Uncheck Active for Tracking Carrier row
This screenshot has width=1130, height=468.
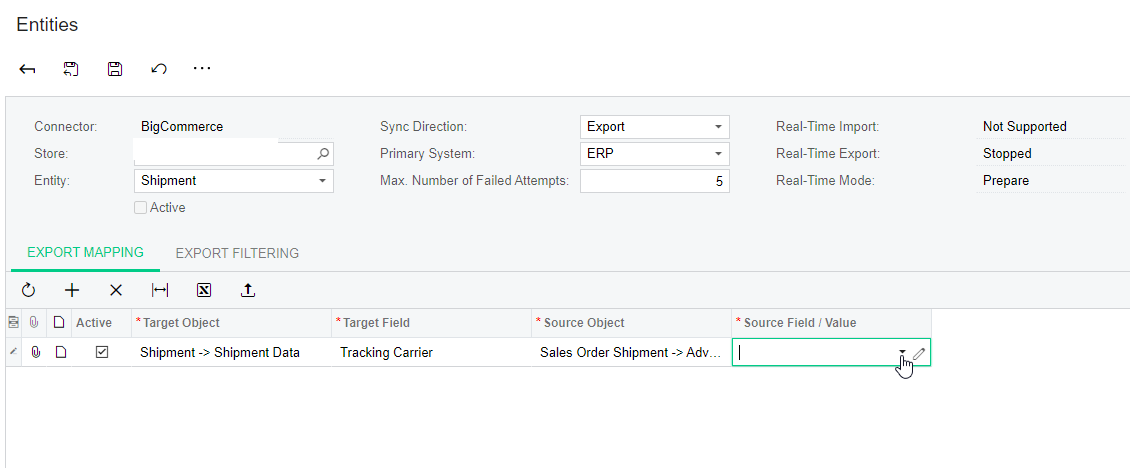coord(102,353)
